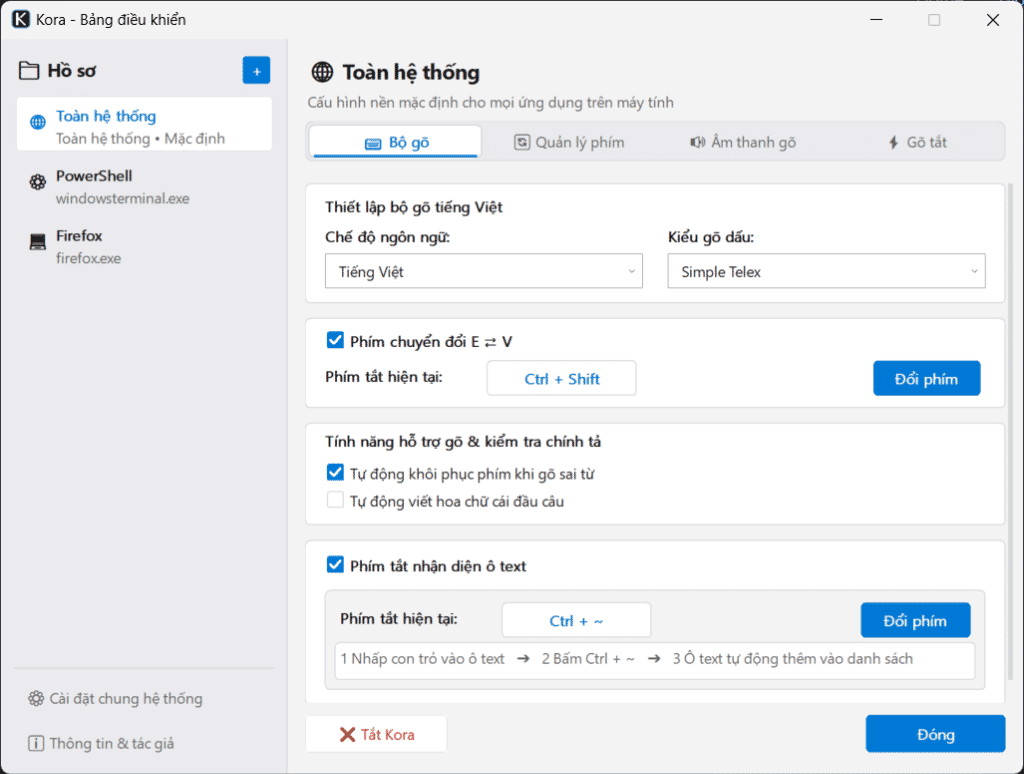Click Đổi phím for the Ctrl + ~ shortcut
Viewport: 1024px width, 774px height.
[916, 620]
